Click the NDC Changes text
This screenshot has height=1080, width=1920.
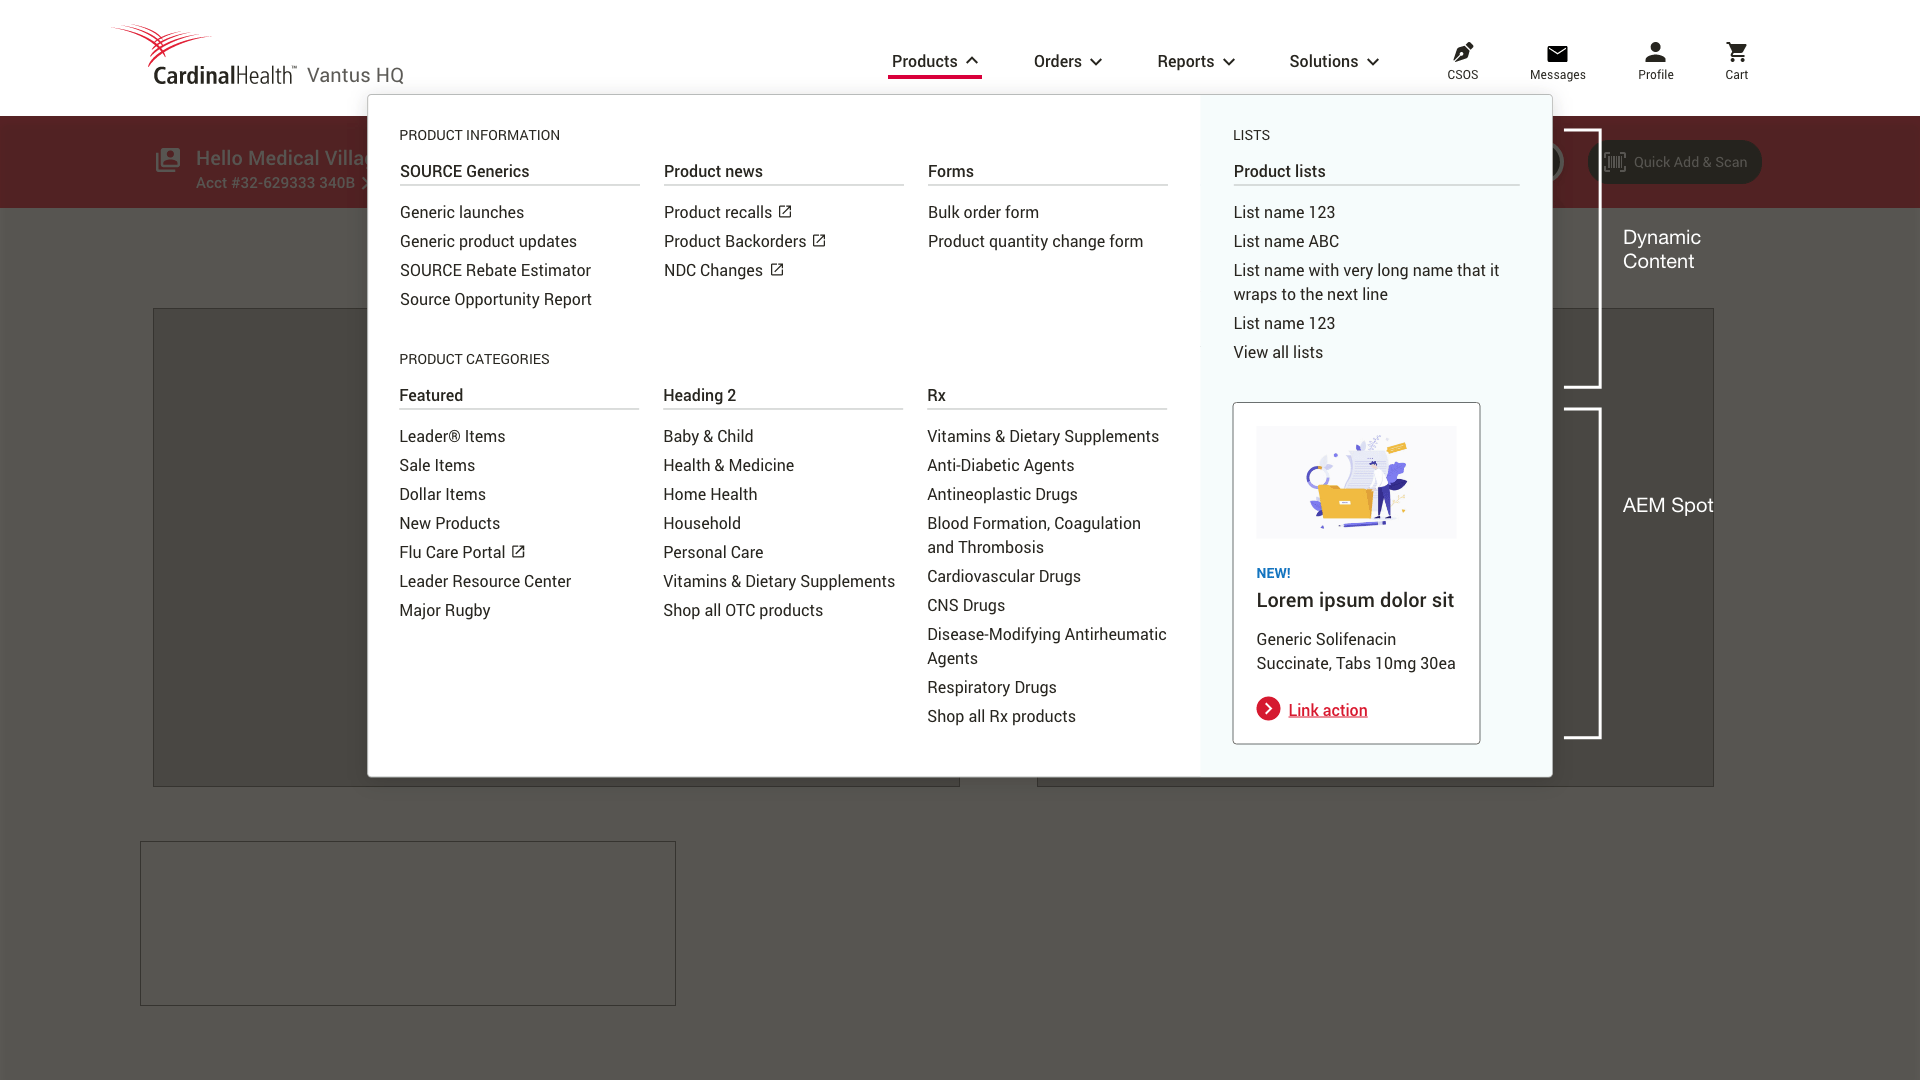713,270
